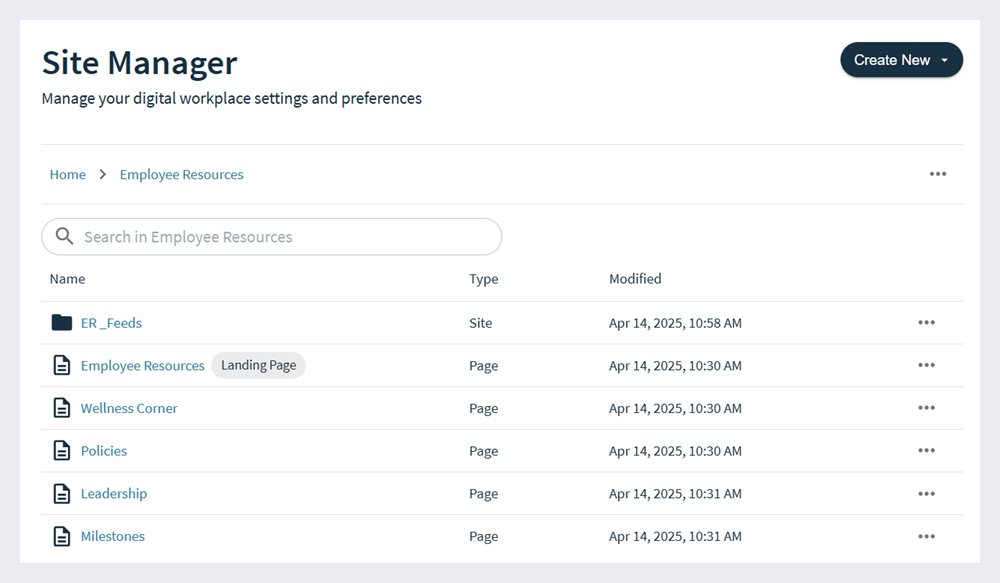Open the Policies page link

click(x=104, y=451)
